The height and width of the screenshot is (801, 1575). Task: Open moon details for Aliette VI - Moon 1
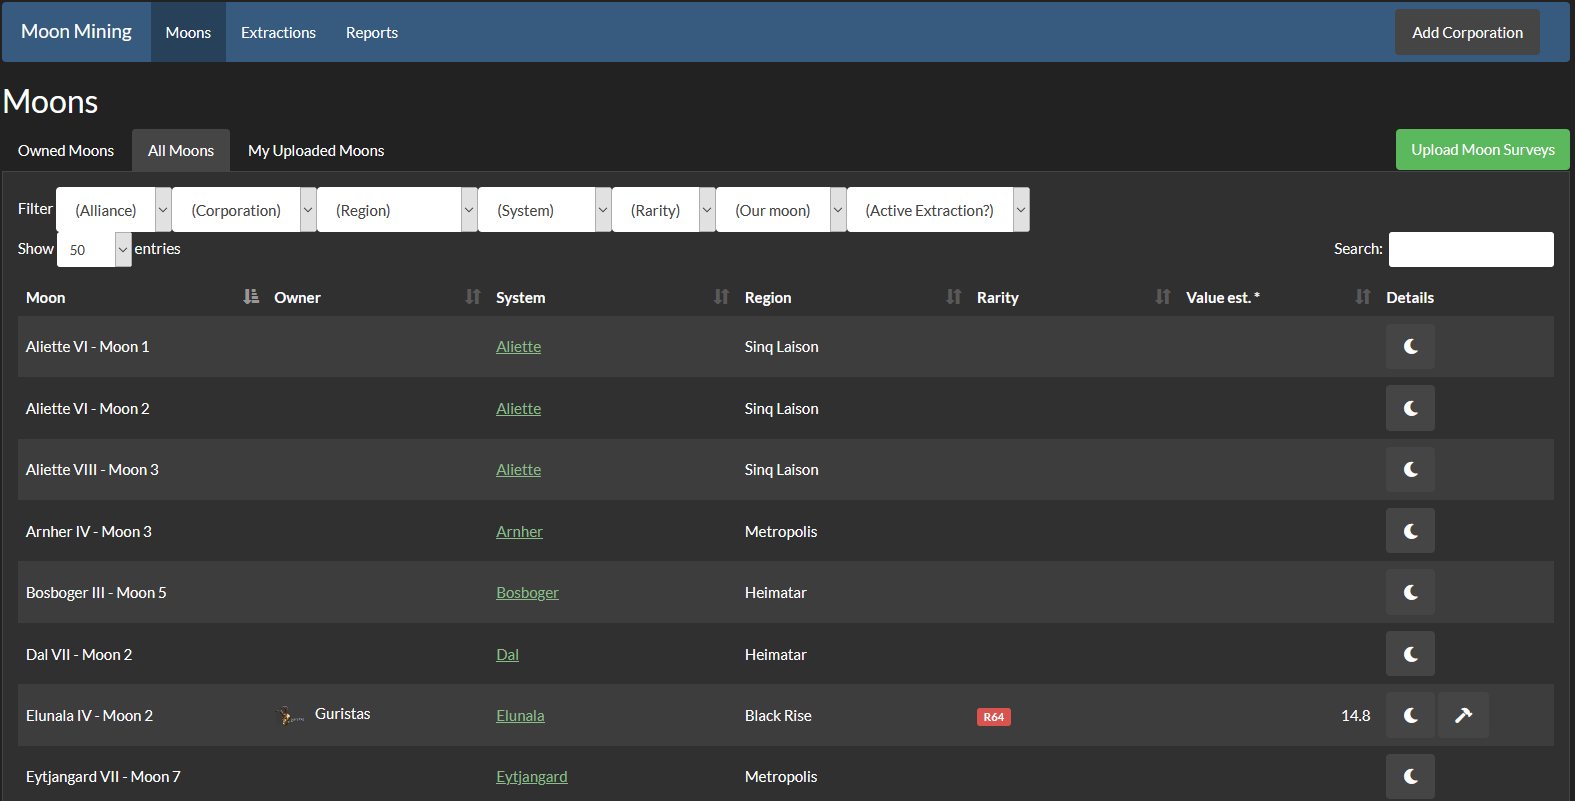(x=1410, y=347)
